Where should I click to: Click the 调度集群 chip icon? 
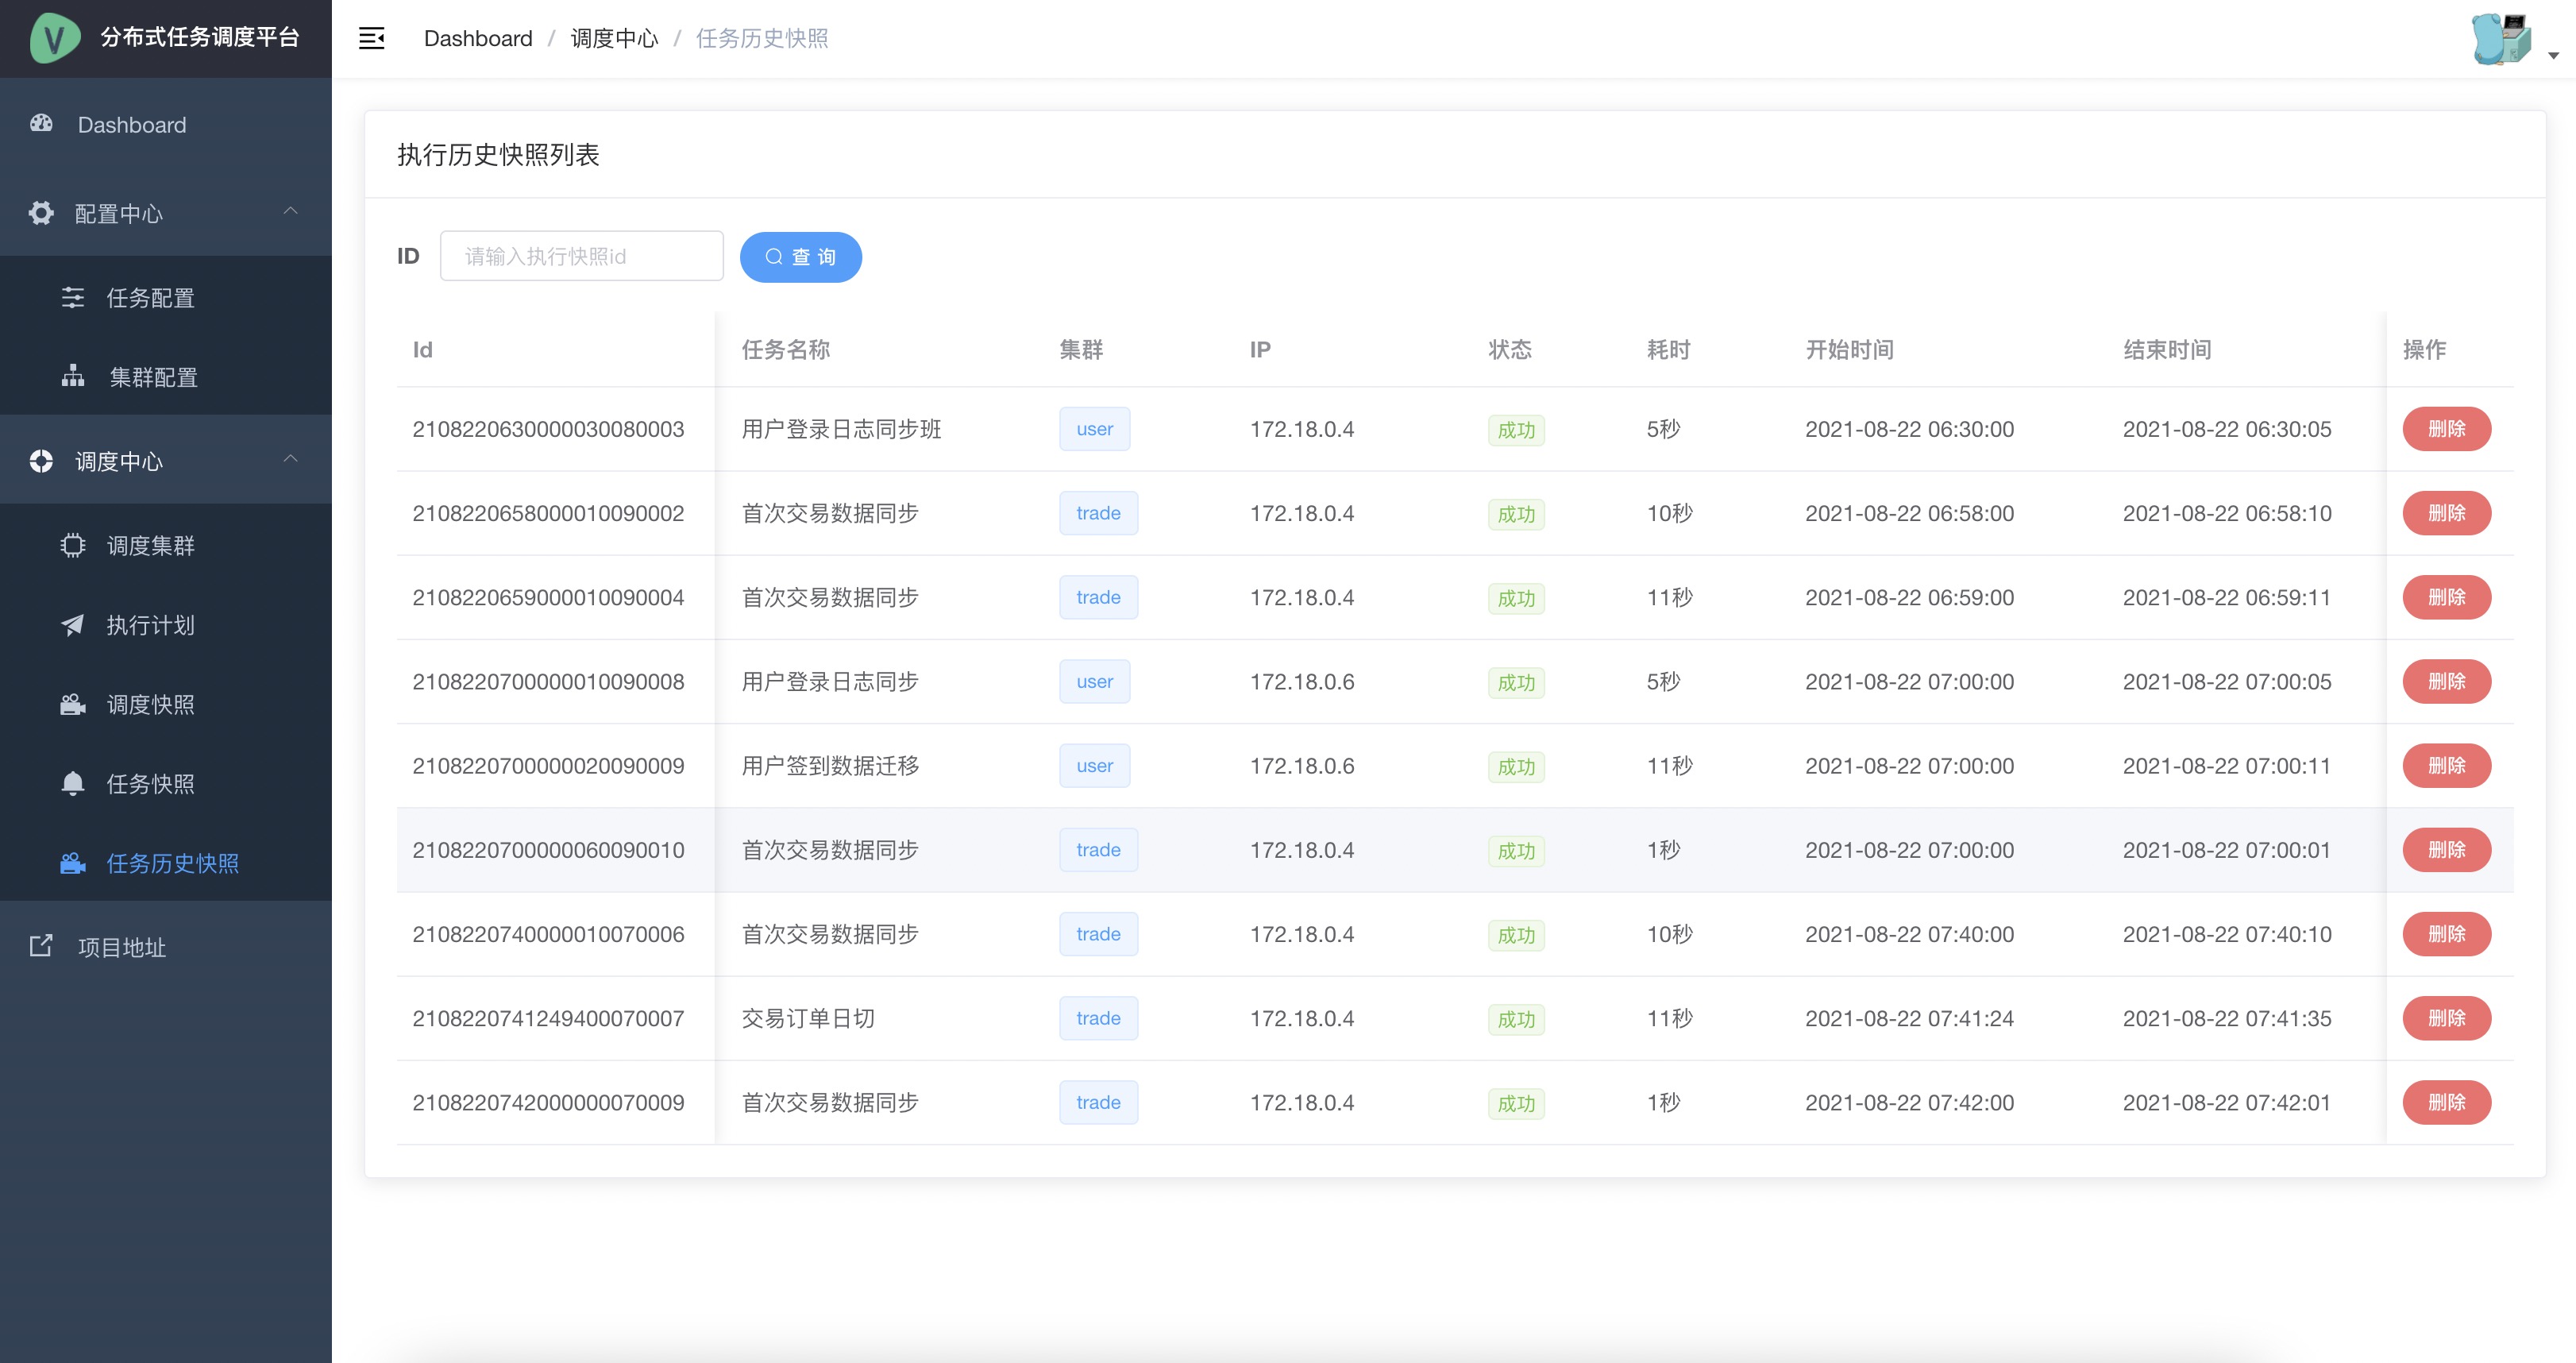(x=73, y=545)
